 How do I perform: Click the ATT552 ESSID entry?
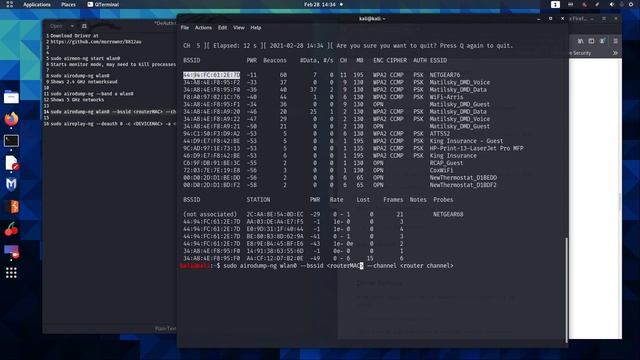[x=440, y=134]
